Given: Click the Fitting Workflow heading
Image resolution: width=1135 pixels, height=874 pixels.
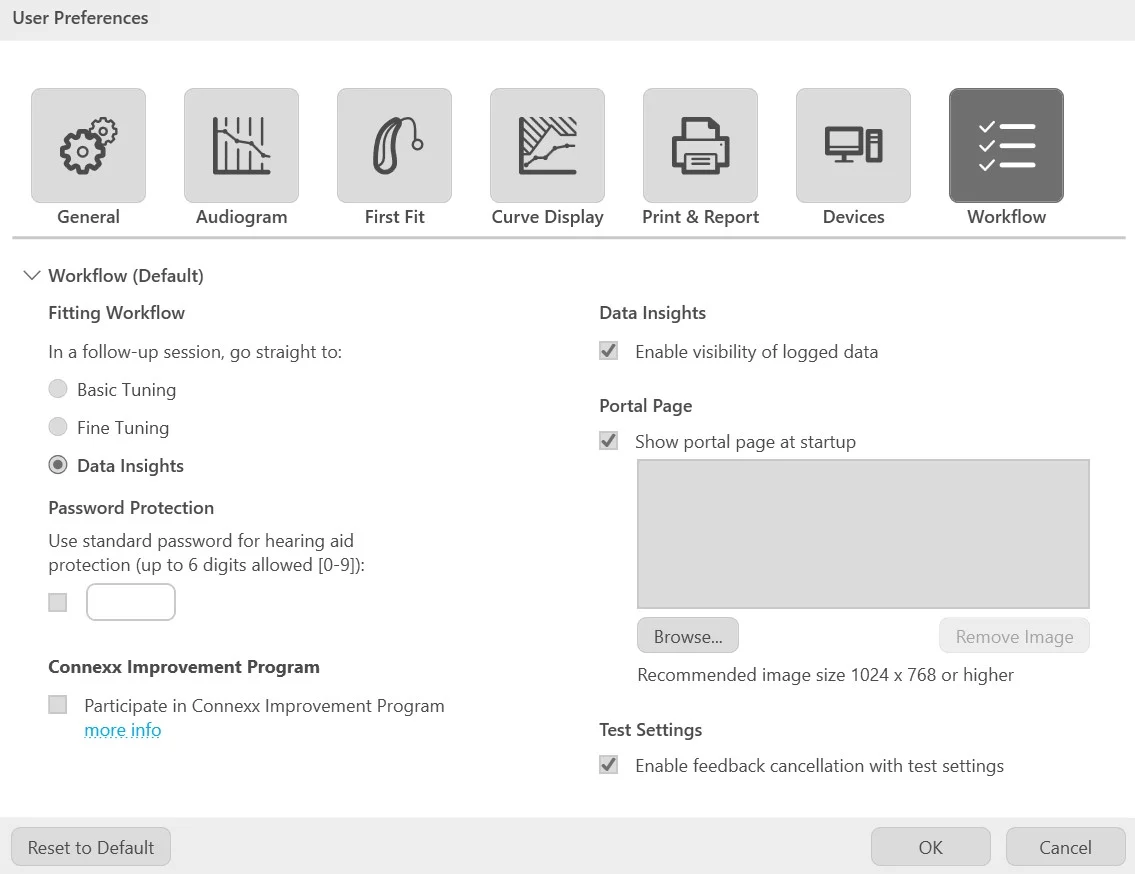Looking at the screenshot, I should [x=117, y=313].
